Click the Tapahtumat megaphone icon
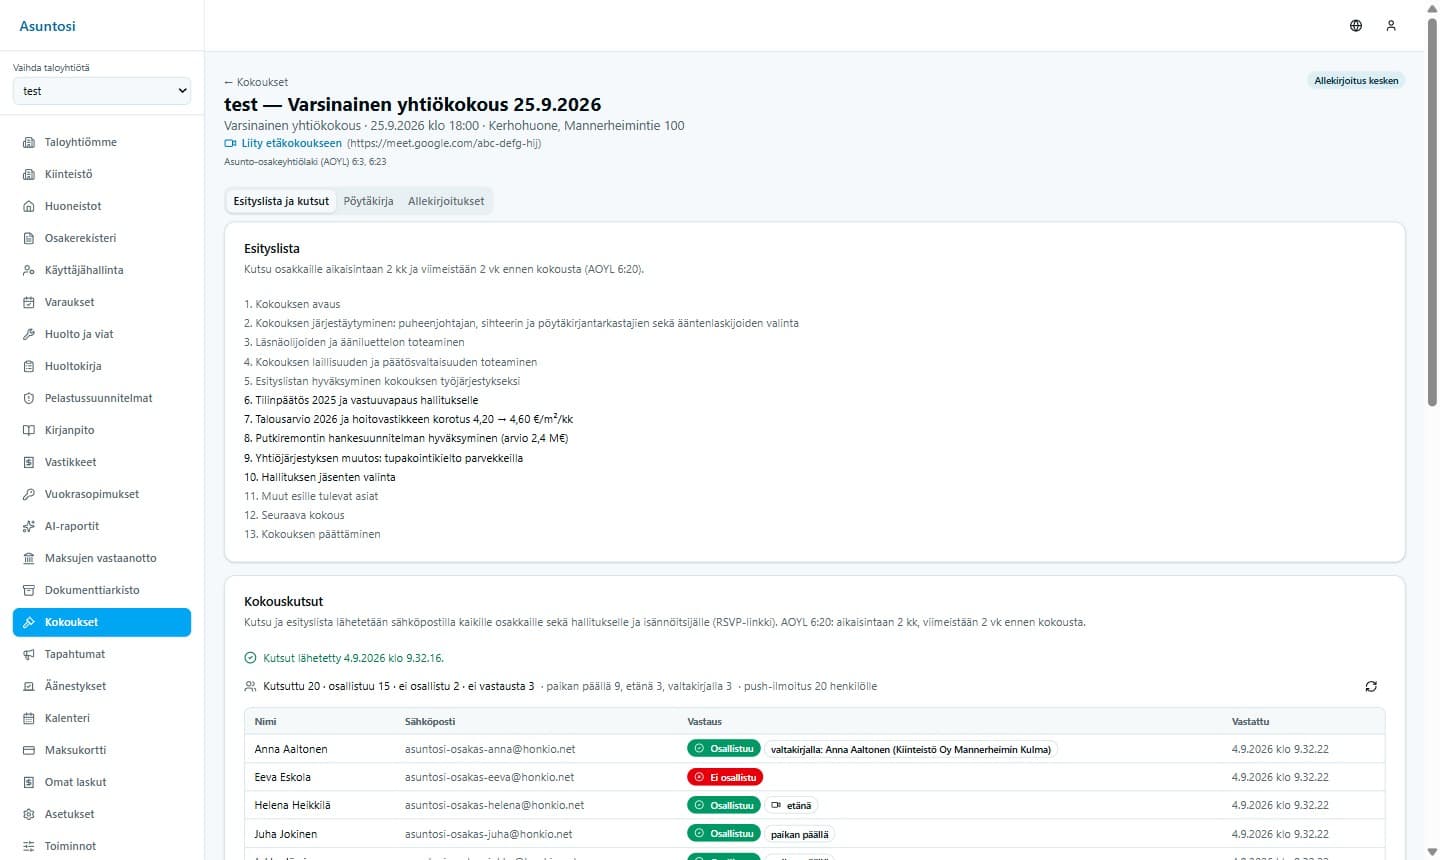 29,654
